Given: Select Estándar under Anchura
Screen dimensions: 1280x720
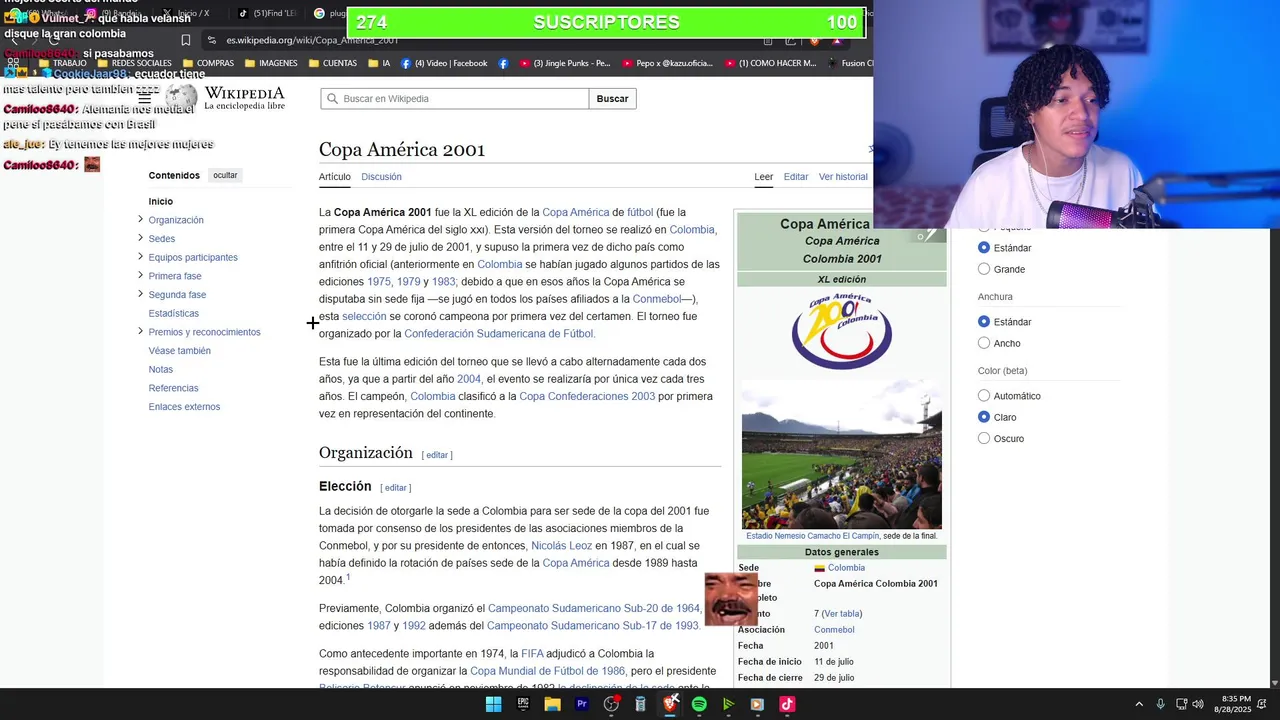Looking at the screenshot, I should pos(984,322).
